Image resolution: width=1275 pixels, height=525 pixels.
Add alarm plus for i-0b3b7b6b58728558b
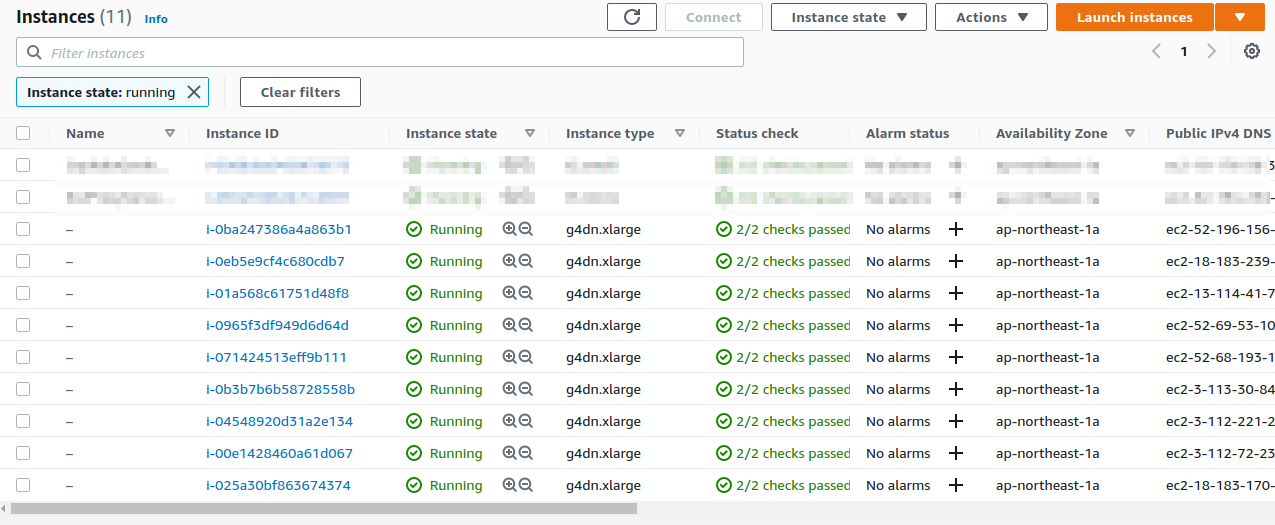coord(956,389)
